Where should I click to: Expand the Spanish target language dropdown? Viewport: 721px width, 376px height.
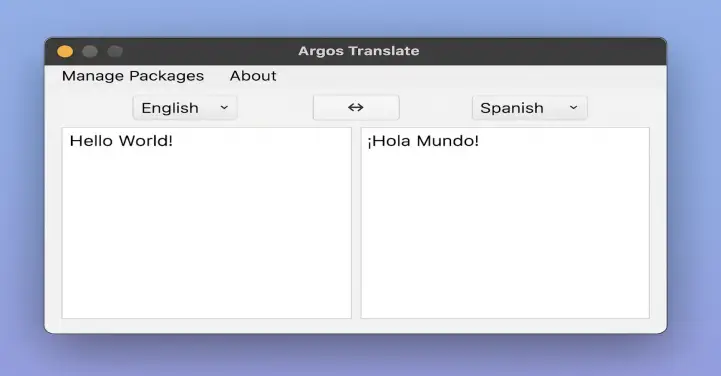click(530, 108)
